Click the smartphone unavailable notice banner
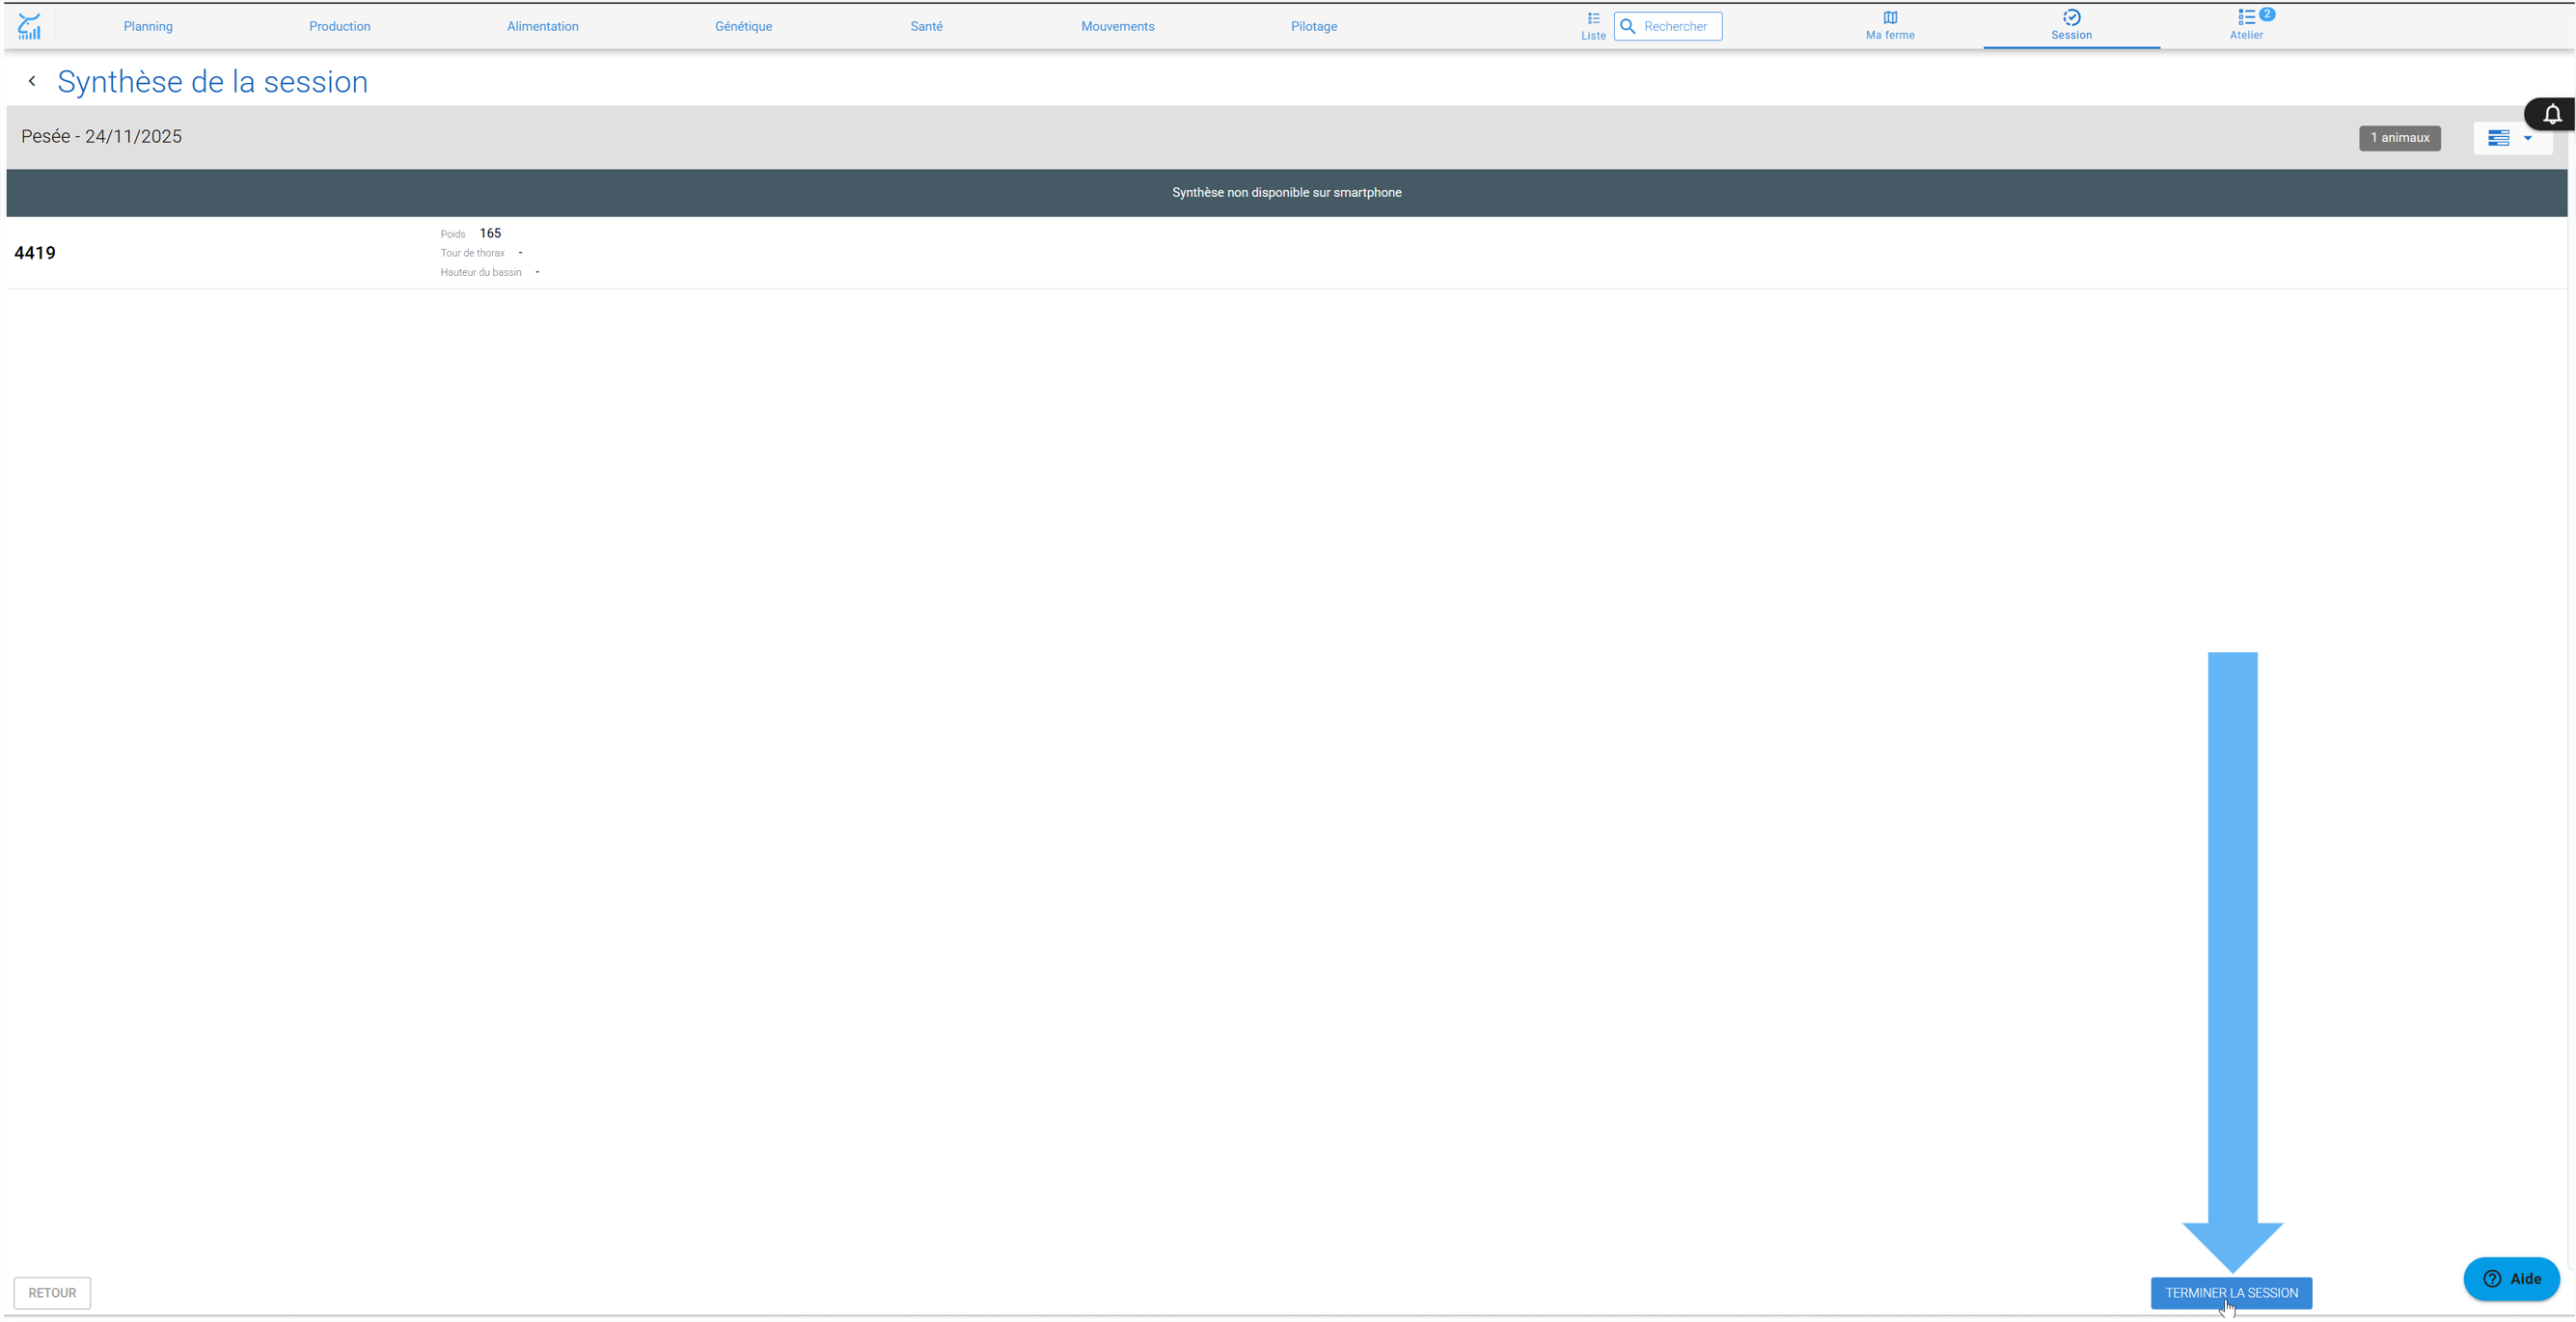This screenshot has height=1322, width=2576. coord(1286,193)
